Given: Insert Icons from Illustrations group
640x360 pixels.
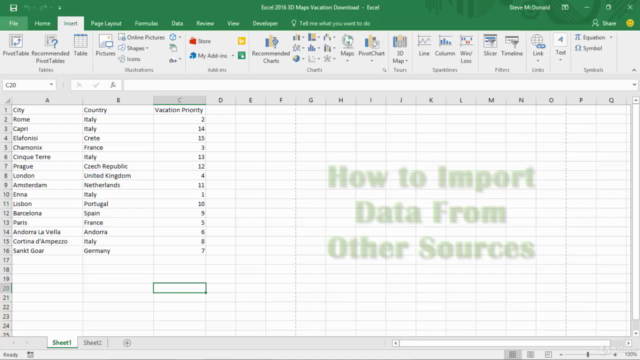Looking at the screenshot, I should [129, 59].
